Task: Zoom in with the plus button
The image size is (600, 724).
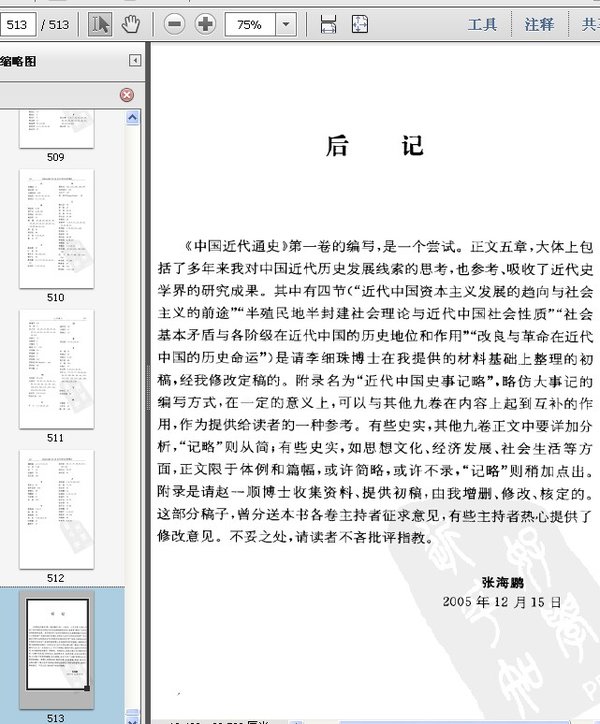Action: [205, 24]
